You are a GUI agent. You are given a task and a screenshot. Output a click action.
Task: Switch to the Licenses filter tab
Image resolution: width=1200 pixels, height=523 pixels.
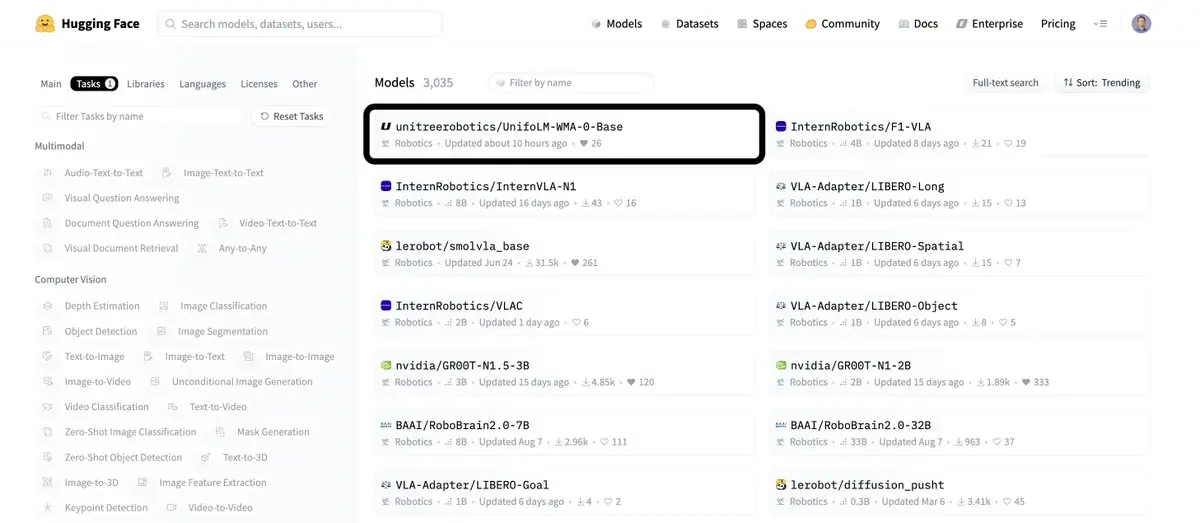259,84
